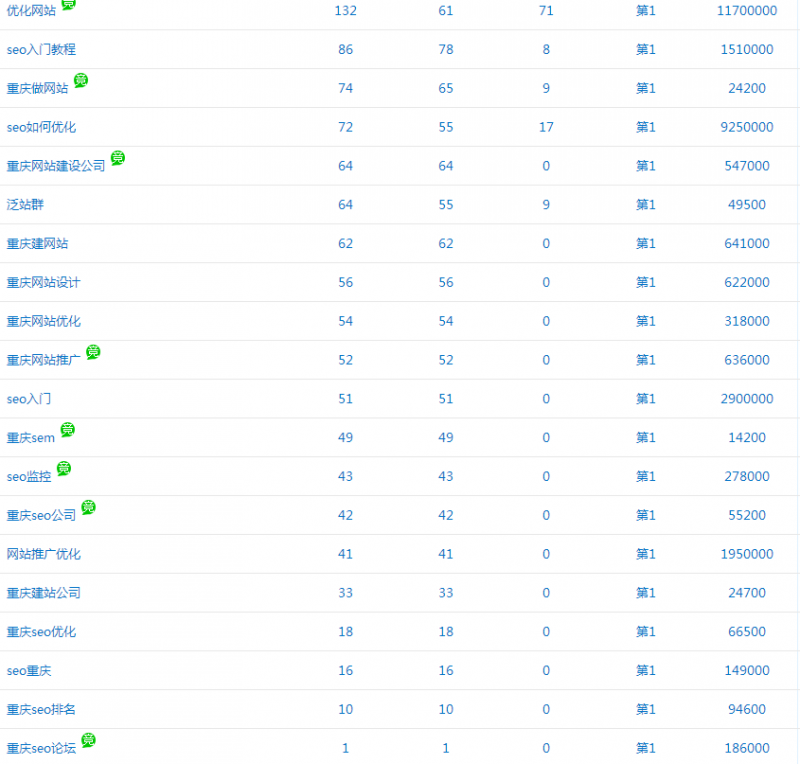Open the 重庆建站公司 keyword link
Viewport: 800px width, 764px height.
(43, 593)
